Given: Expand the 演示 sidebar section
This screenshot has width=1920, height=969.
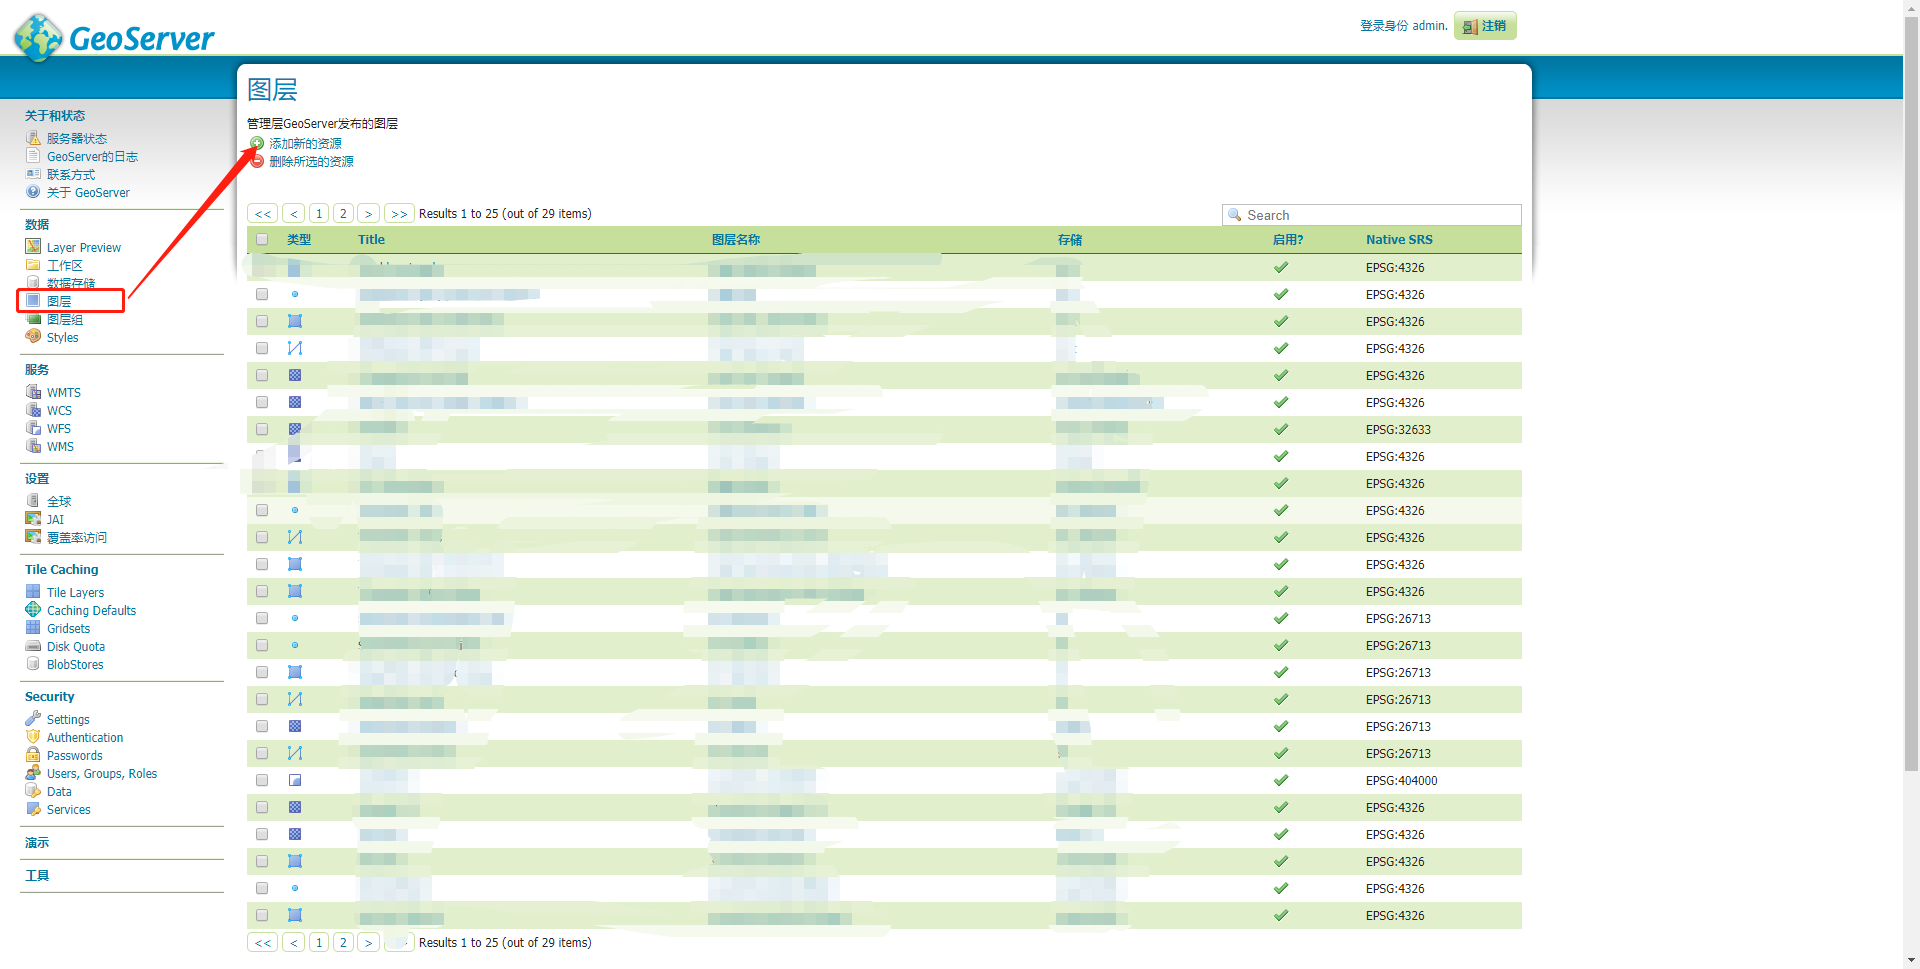Looking at the screenshot, I should click(37, 842).
